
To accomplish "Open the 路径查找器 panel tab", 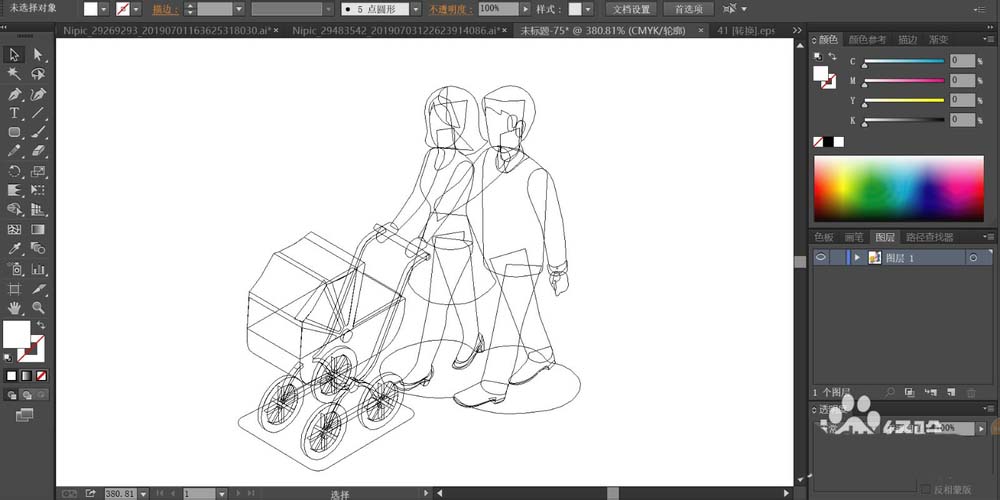I will pos(930,237).
